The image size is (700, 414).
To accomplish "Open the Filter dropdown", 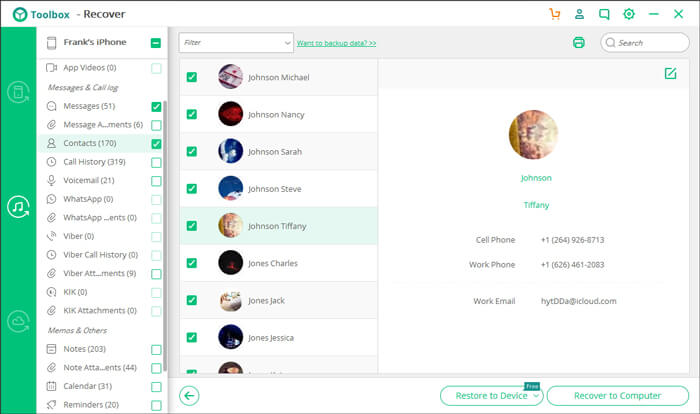I will pyautogui.click(x=236, y=43).
